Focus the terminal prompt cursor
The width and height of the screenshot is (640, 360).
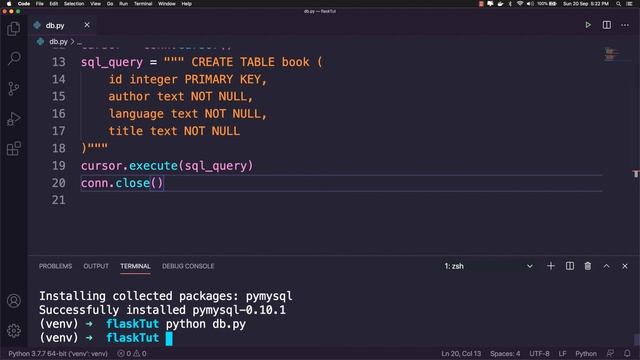coord(169,338)
